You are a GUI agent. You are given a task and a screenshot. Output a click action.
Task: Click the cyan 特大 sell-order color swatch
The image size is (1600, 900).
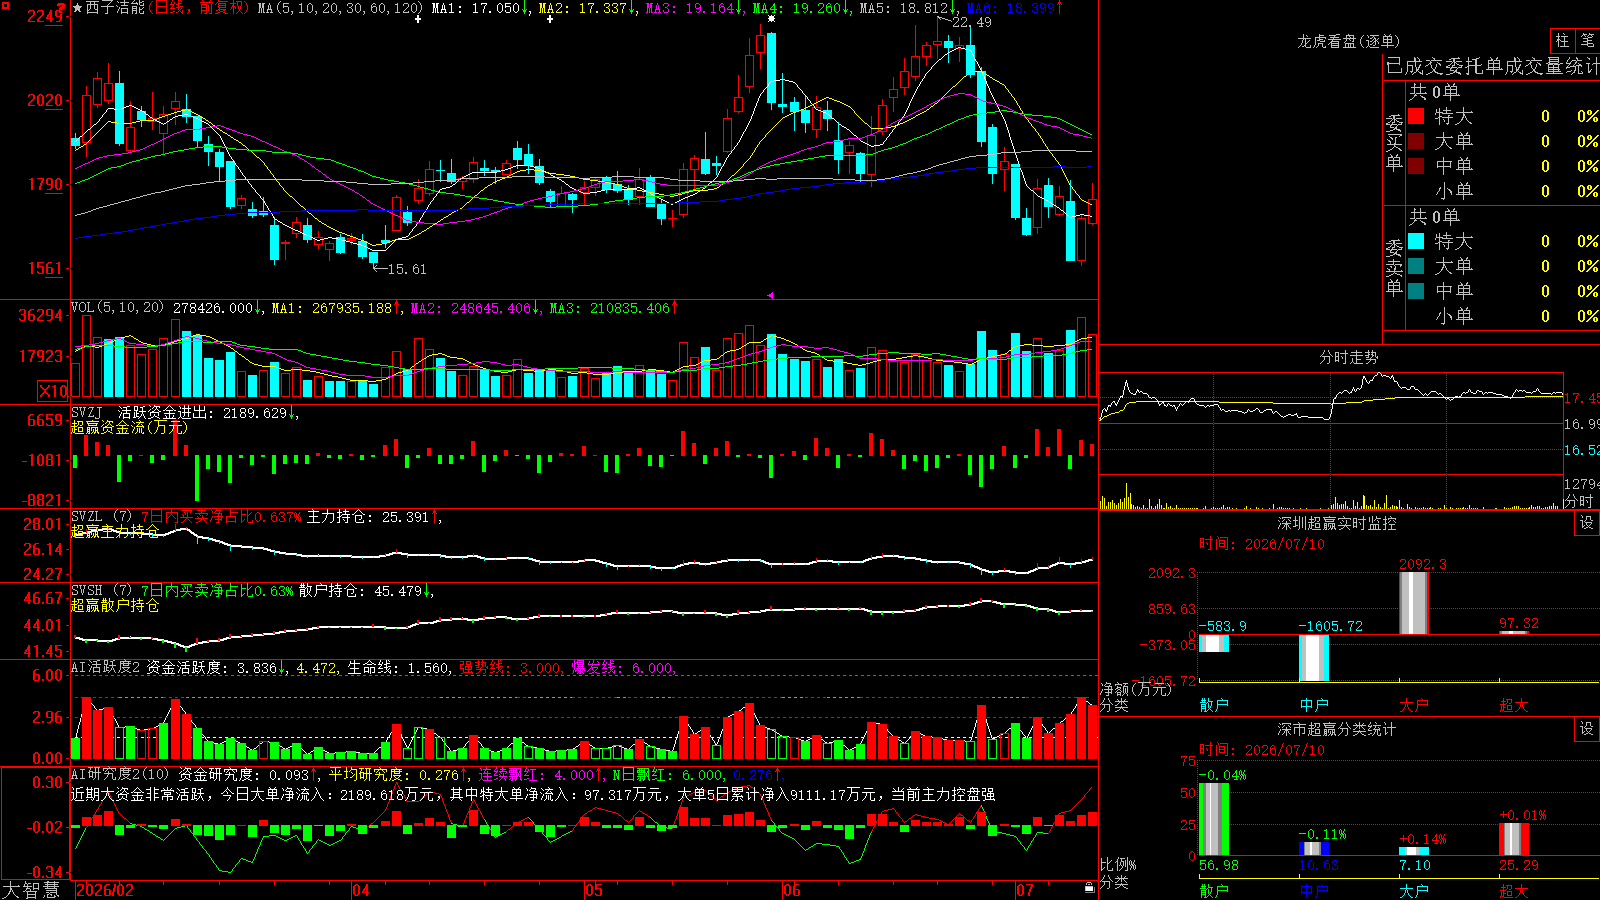click(1416, 241)
